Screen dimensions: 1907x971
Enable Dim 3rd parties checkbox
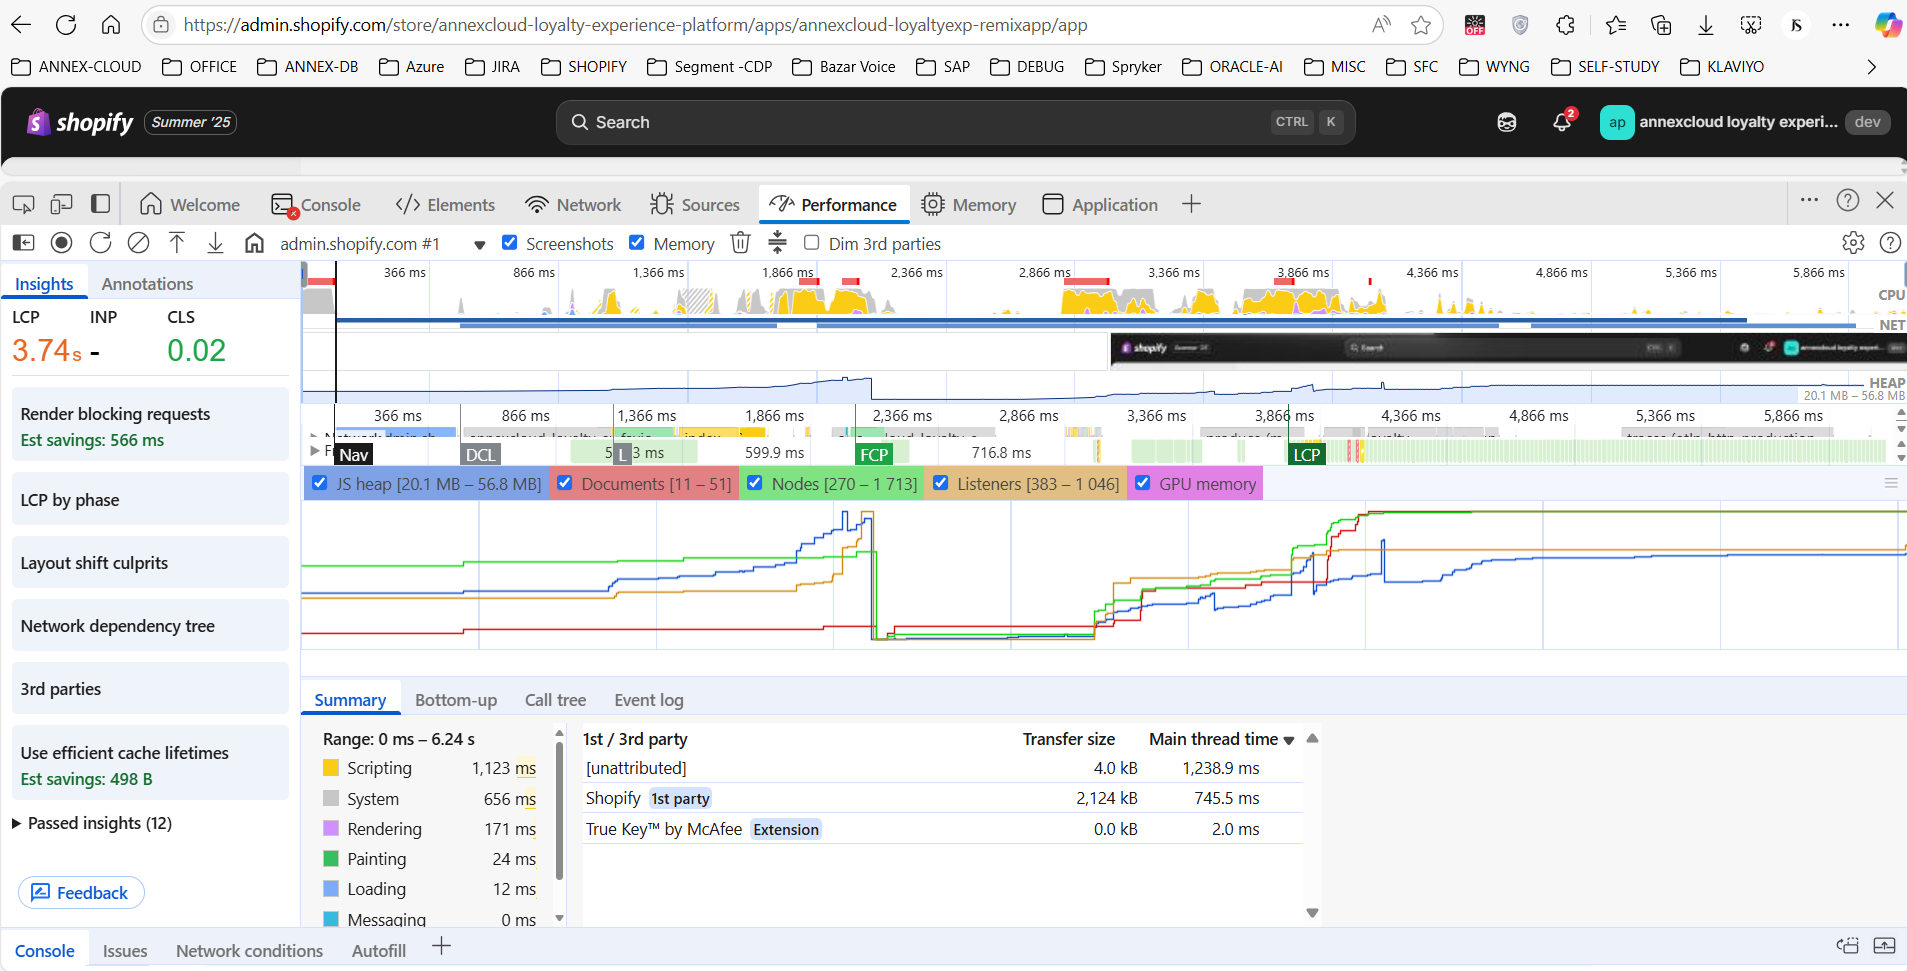(812, 243)
